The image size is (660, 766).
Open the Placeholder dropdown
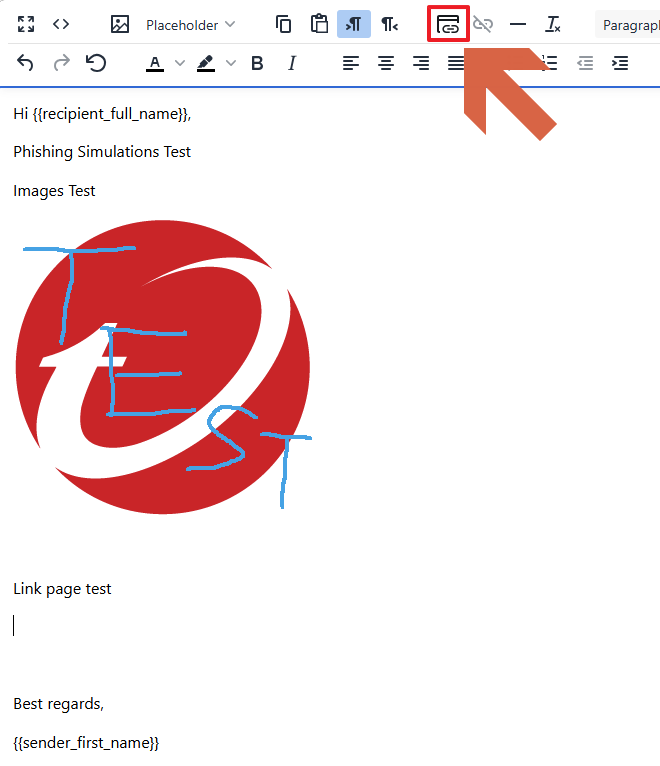[x=190, y=24]
